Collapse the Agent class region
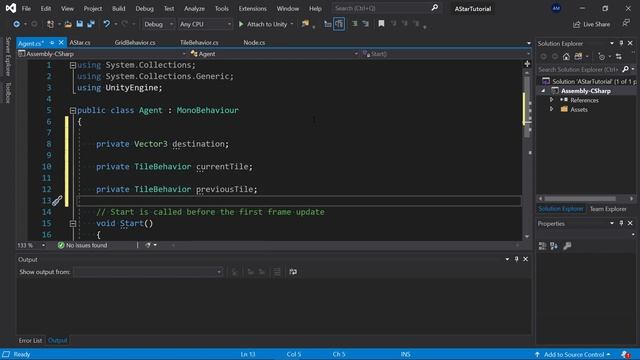 coord(73,110)
